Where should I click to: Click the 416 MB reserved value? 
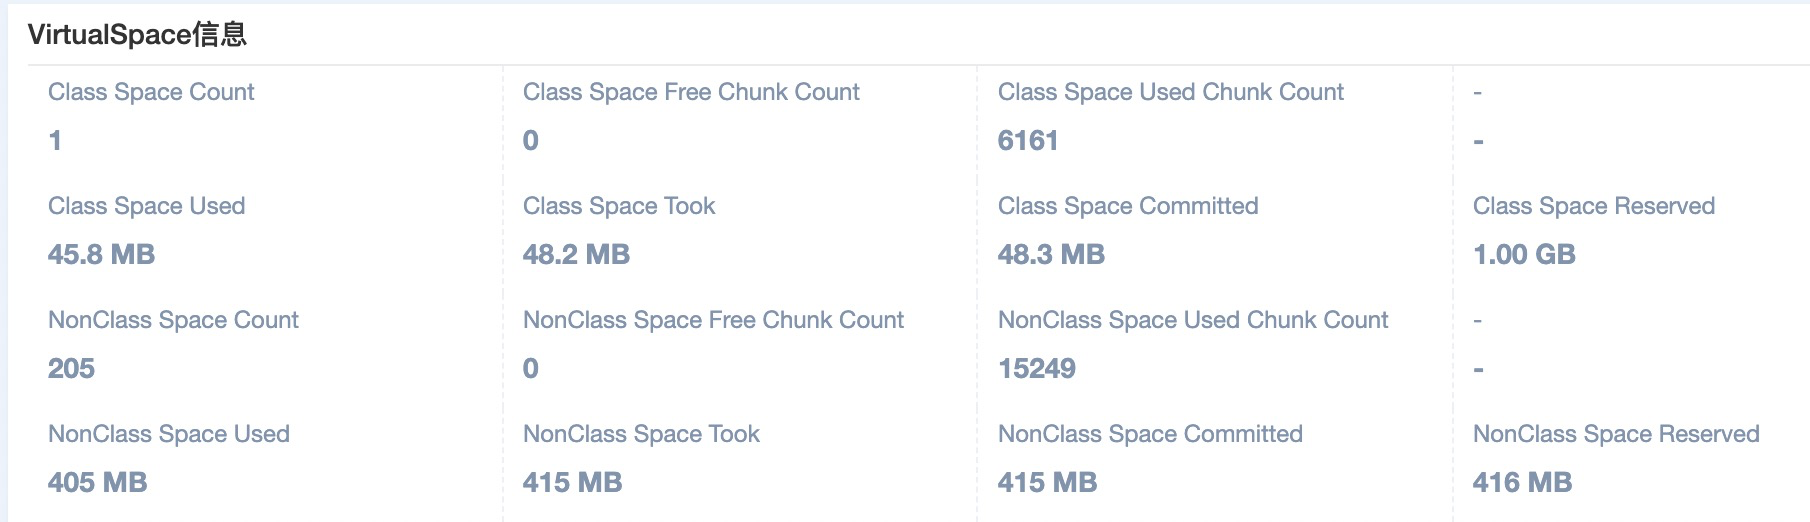click(x=1522, y=483)
